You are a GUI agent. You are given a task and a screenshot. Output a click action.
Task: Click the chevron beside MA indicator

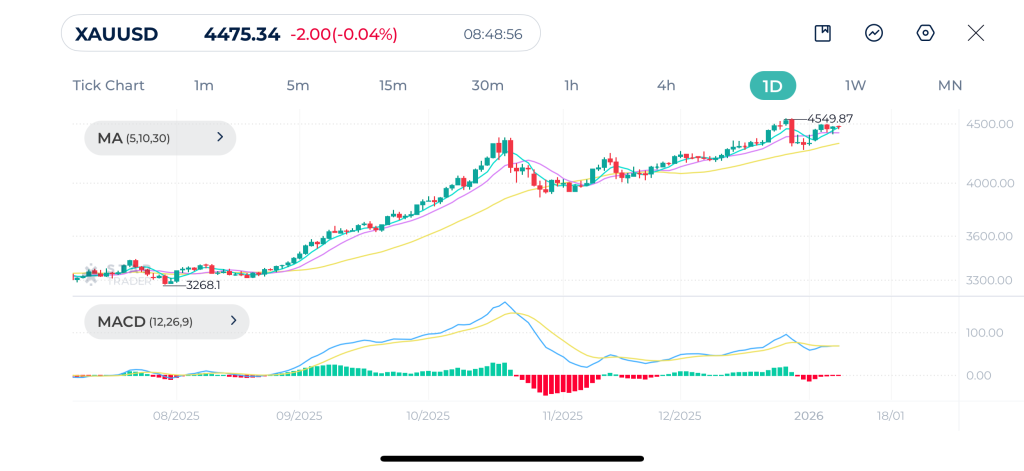pos(220,137)
